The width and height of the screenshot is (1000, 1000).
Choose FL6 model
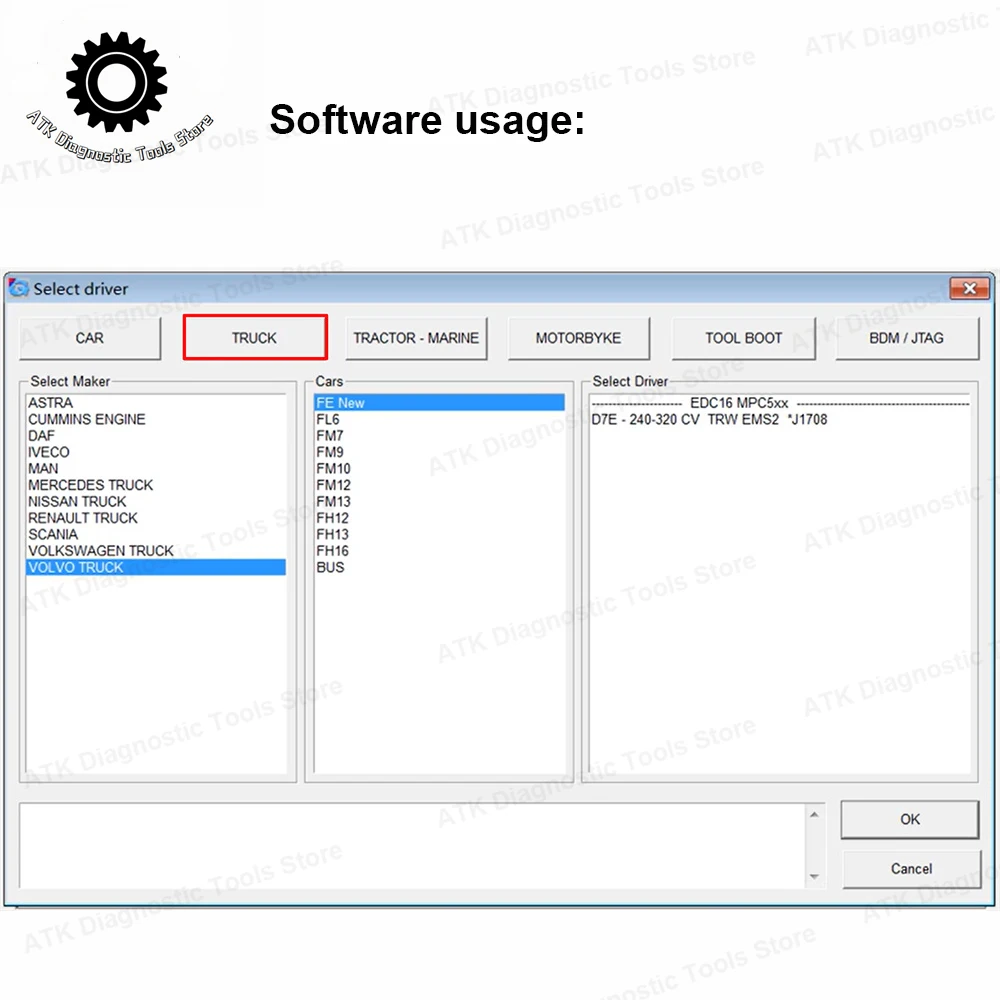(439, 420)
